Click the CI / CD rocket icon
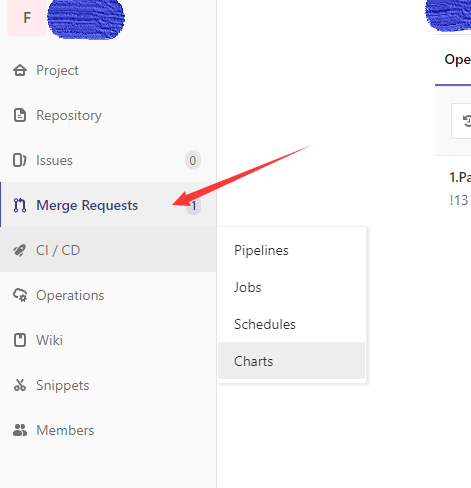The height and width of the screenshot is (488, 471). 20,250
